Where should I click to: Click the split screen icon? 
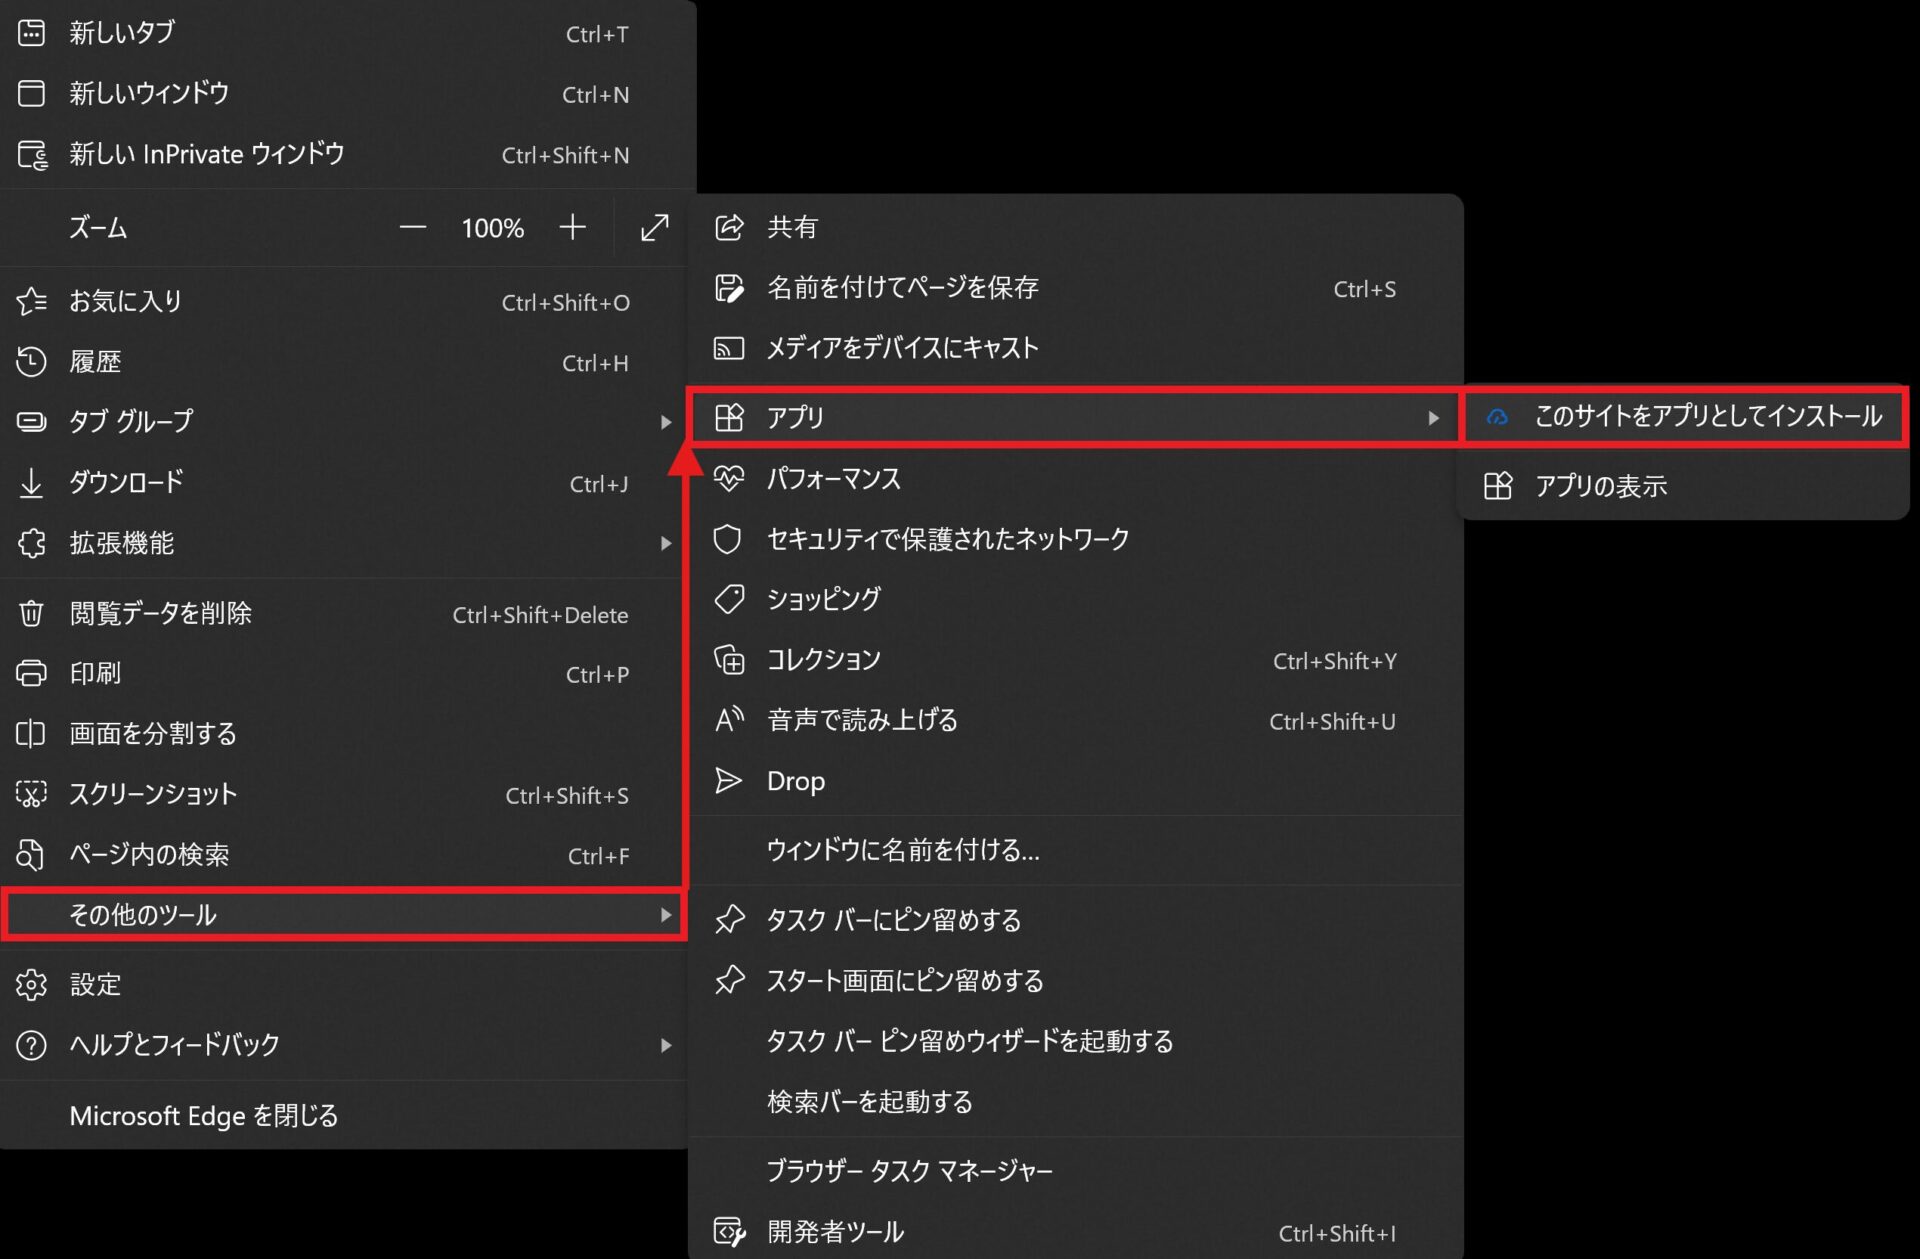(32, 734)
